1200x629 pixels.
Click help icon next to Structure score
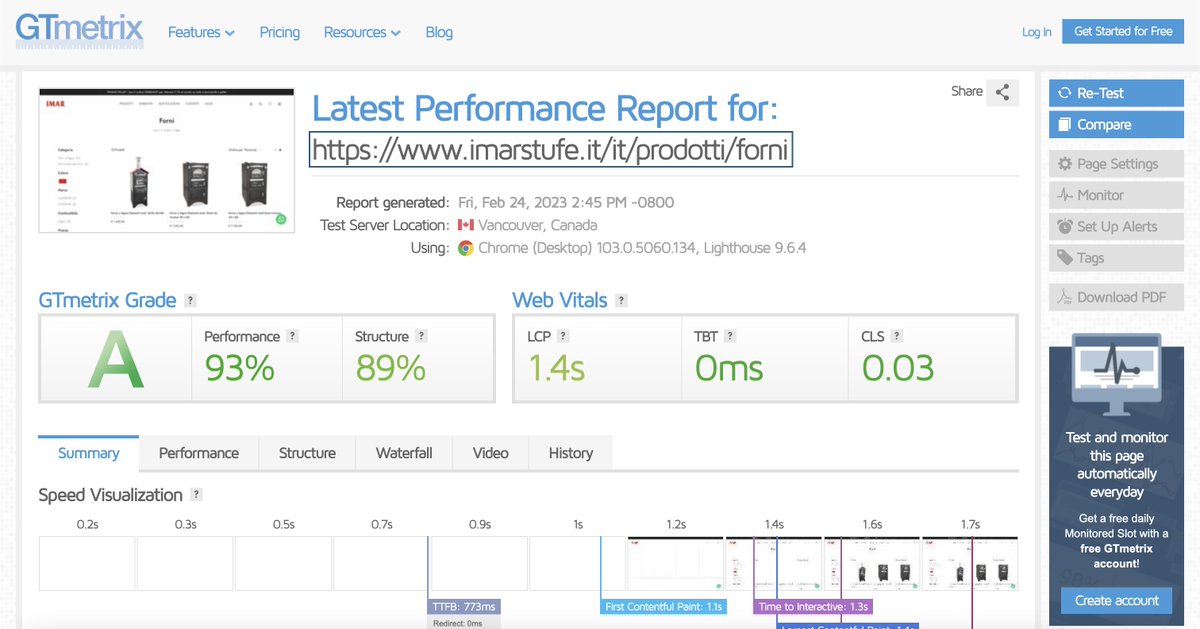(x=421, y=336)
